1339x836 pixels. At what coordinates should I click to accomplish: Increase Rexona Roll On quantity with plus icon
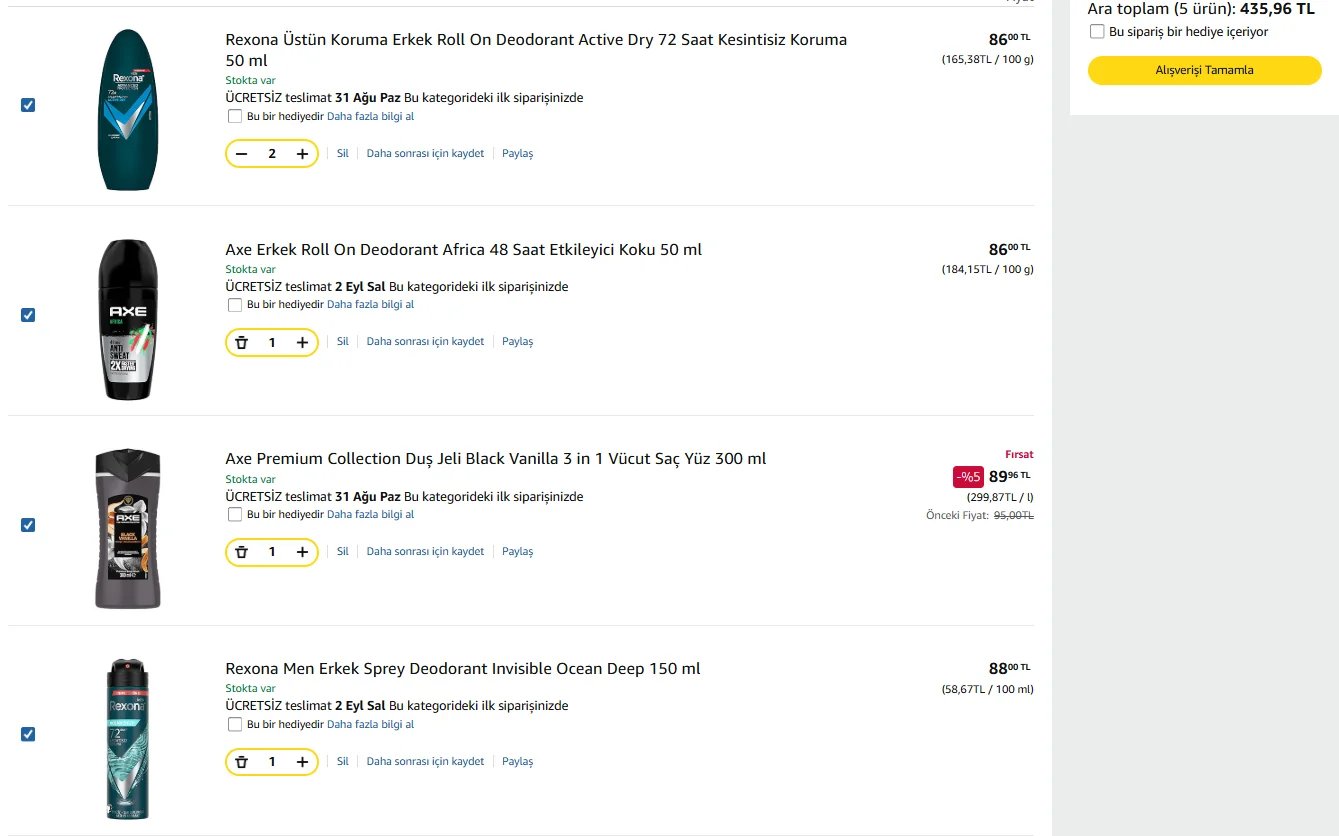pyautogui.click(x=302, y=153)
